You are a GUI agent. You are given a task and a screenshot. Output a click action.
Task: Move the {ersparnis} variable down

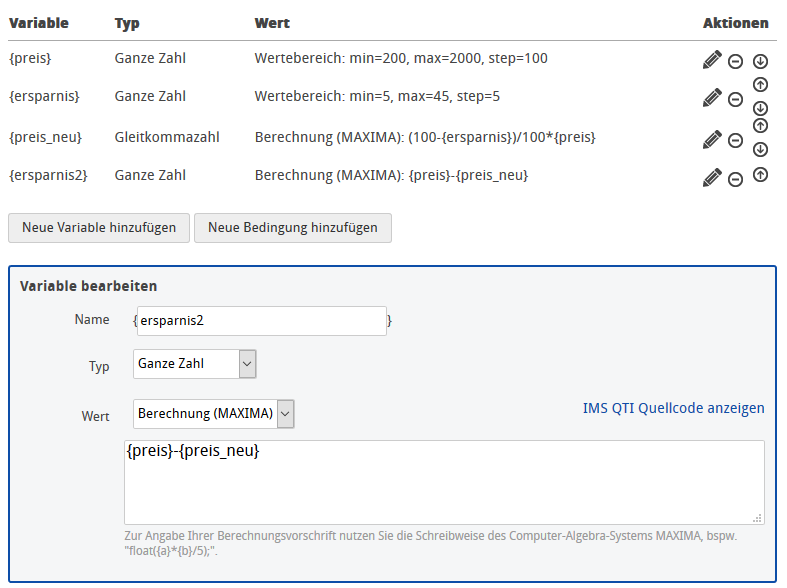[759, 109]
